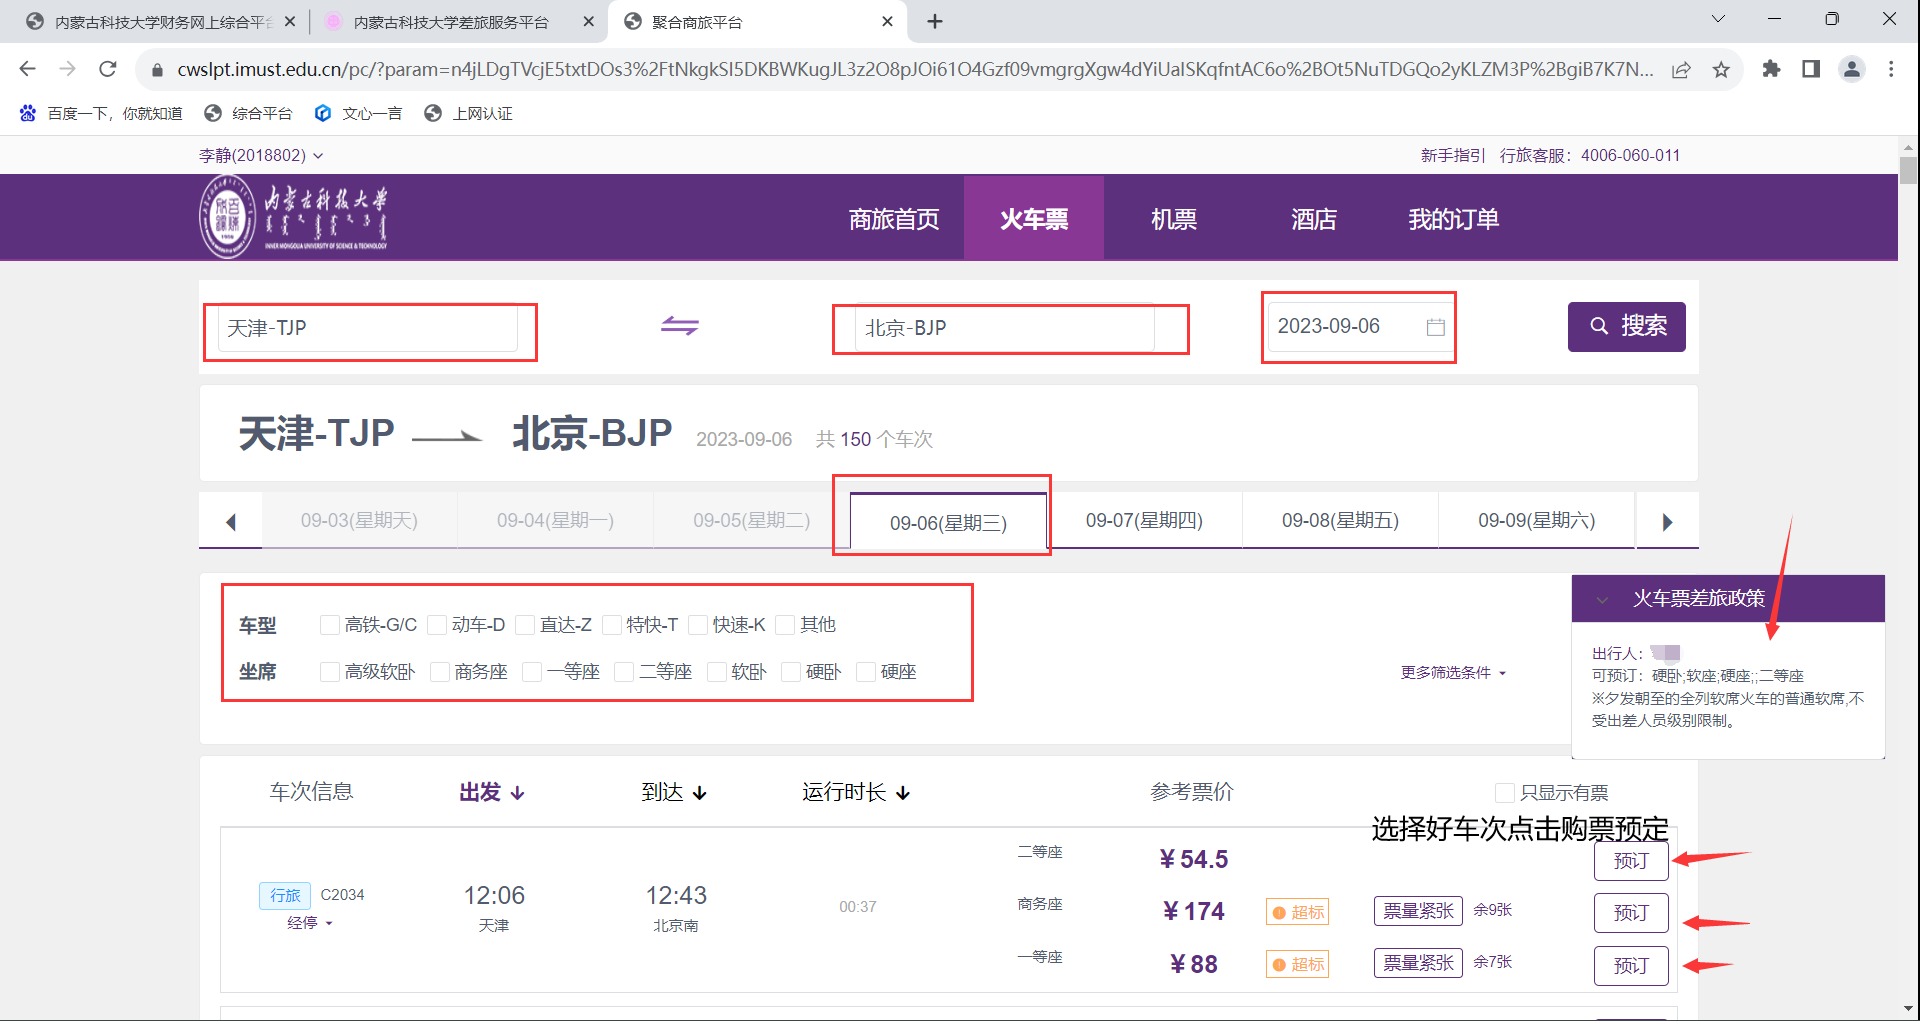Screen dimensions: 1920x1021
Task: Select the 09-07(星期四) date tab
Action: point(1144,521)
